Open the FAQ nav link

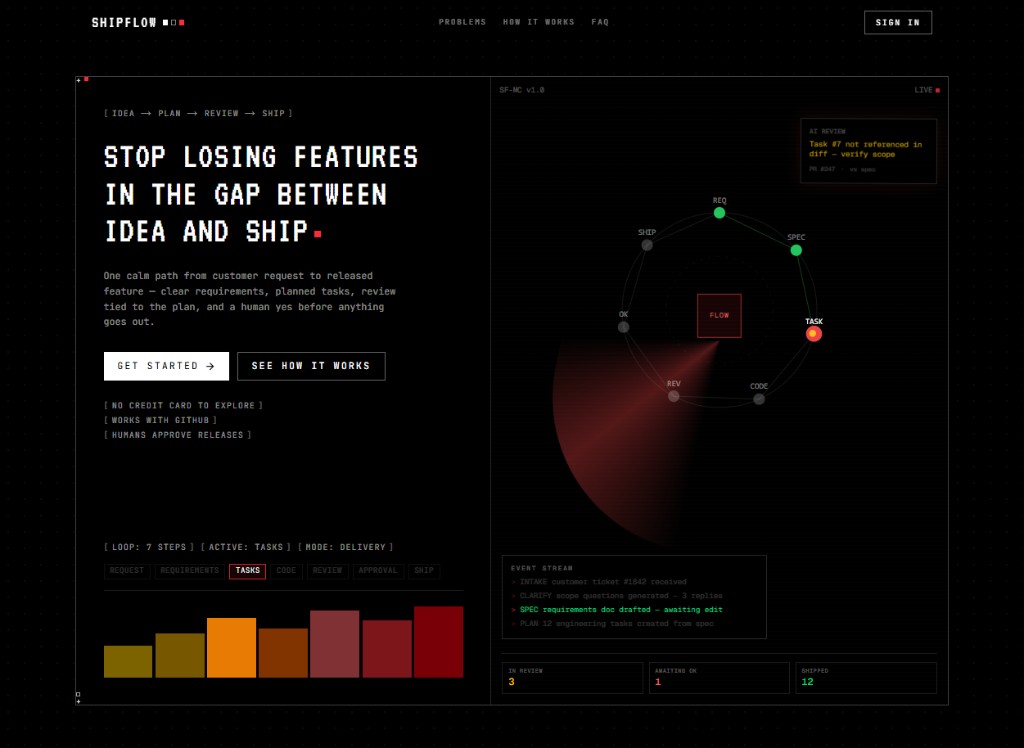[600, 22]
